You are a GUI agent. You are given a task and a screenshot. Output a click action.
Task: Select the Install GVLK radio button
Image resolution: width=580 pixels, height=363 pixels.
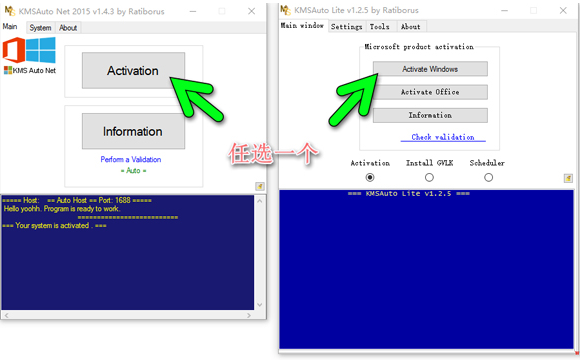[x=429, y=178]
